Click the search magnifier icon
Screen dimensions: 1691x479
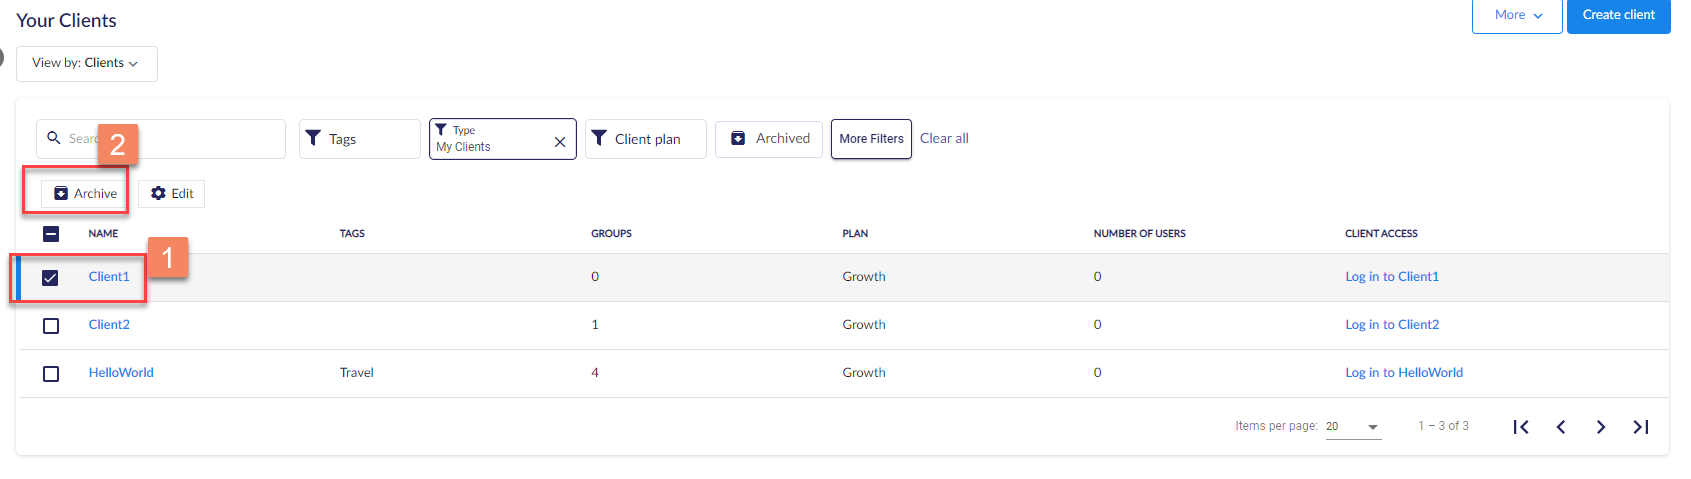(x=54, y=138)
